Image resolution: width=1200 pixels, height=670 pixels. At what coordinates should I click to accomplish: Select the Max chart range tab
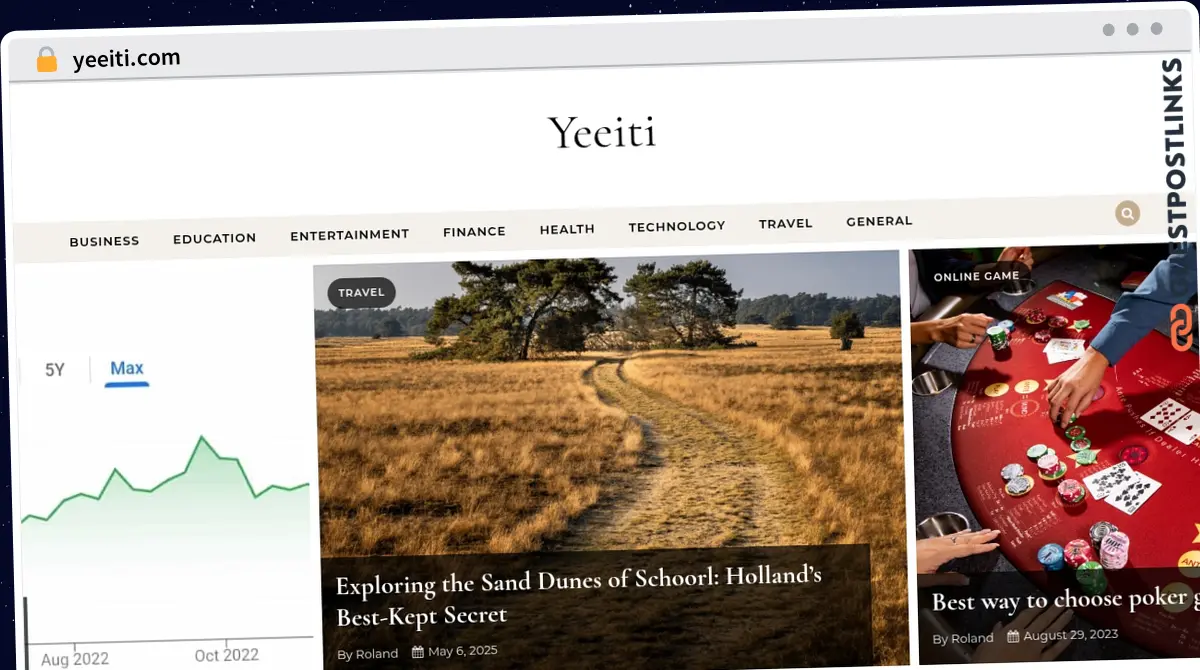coord(127,368)
